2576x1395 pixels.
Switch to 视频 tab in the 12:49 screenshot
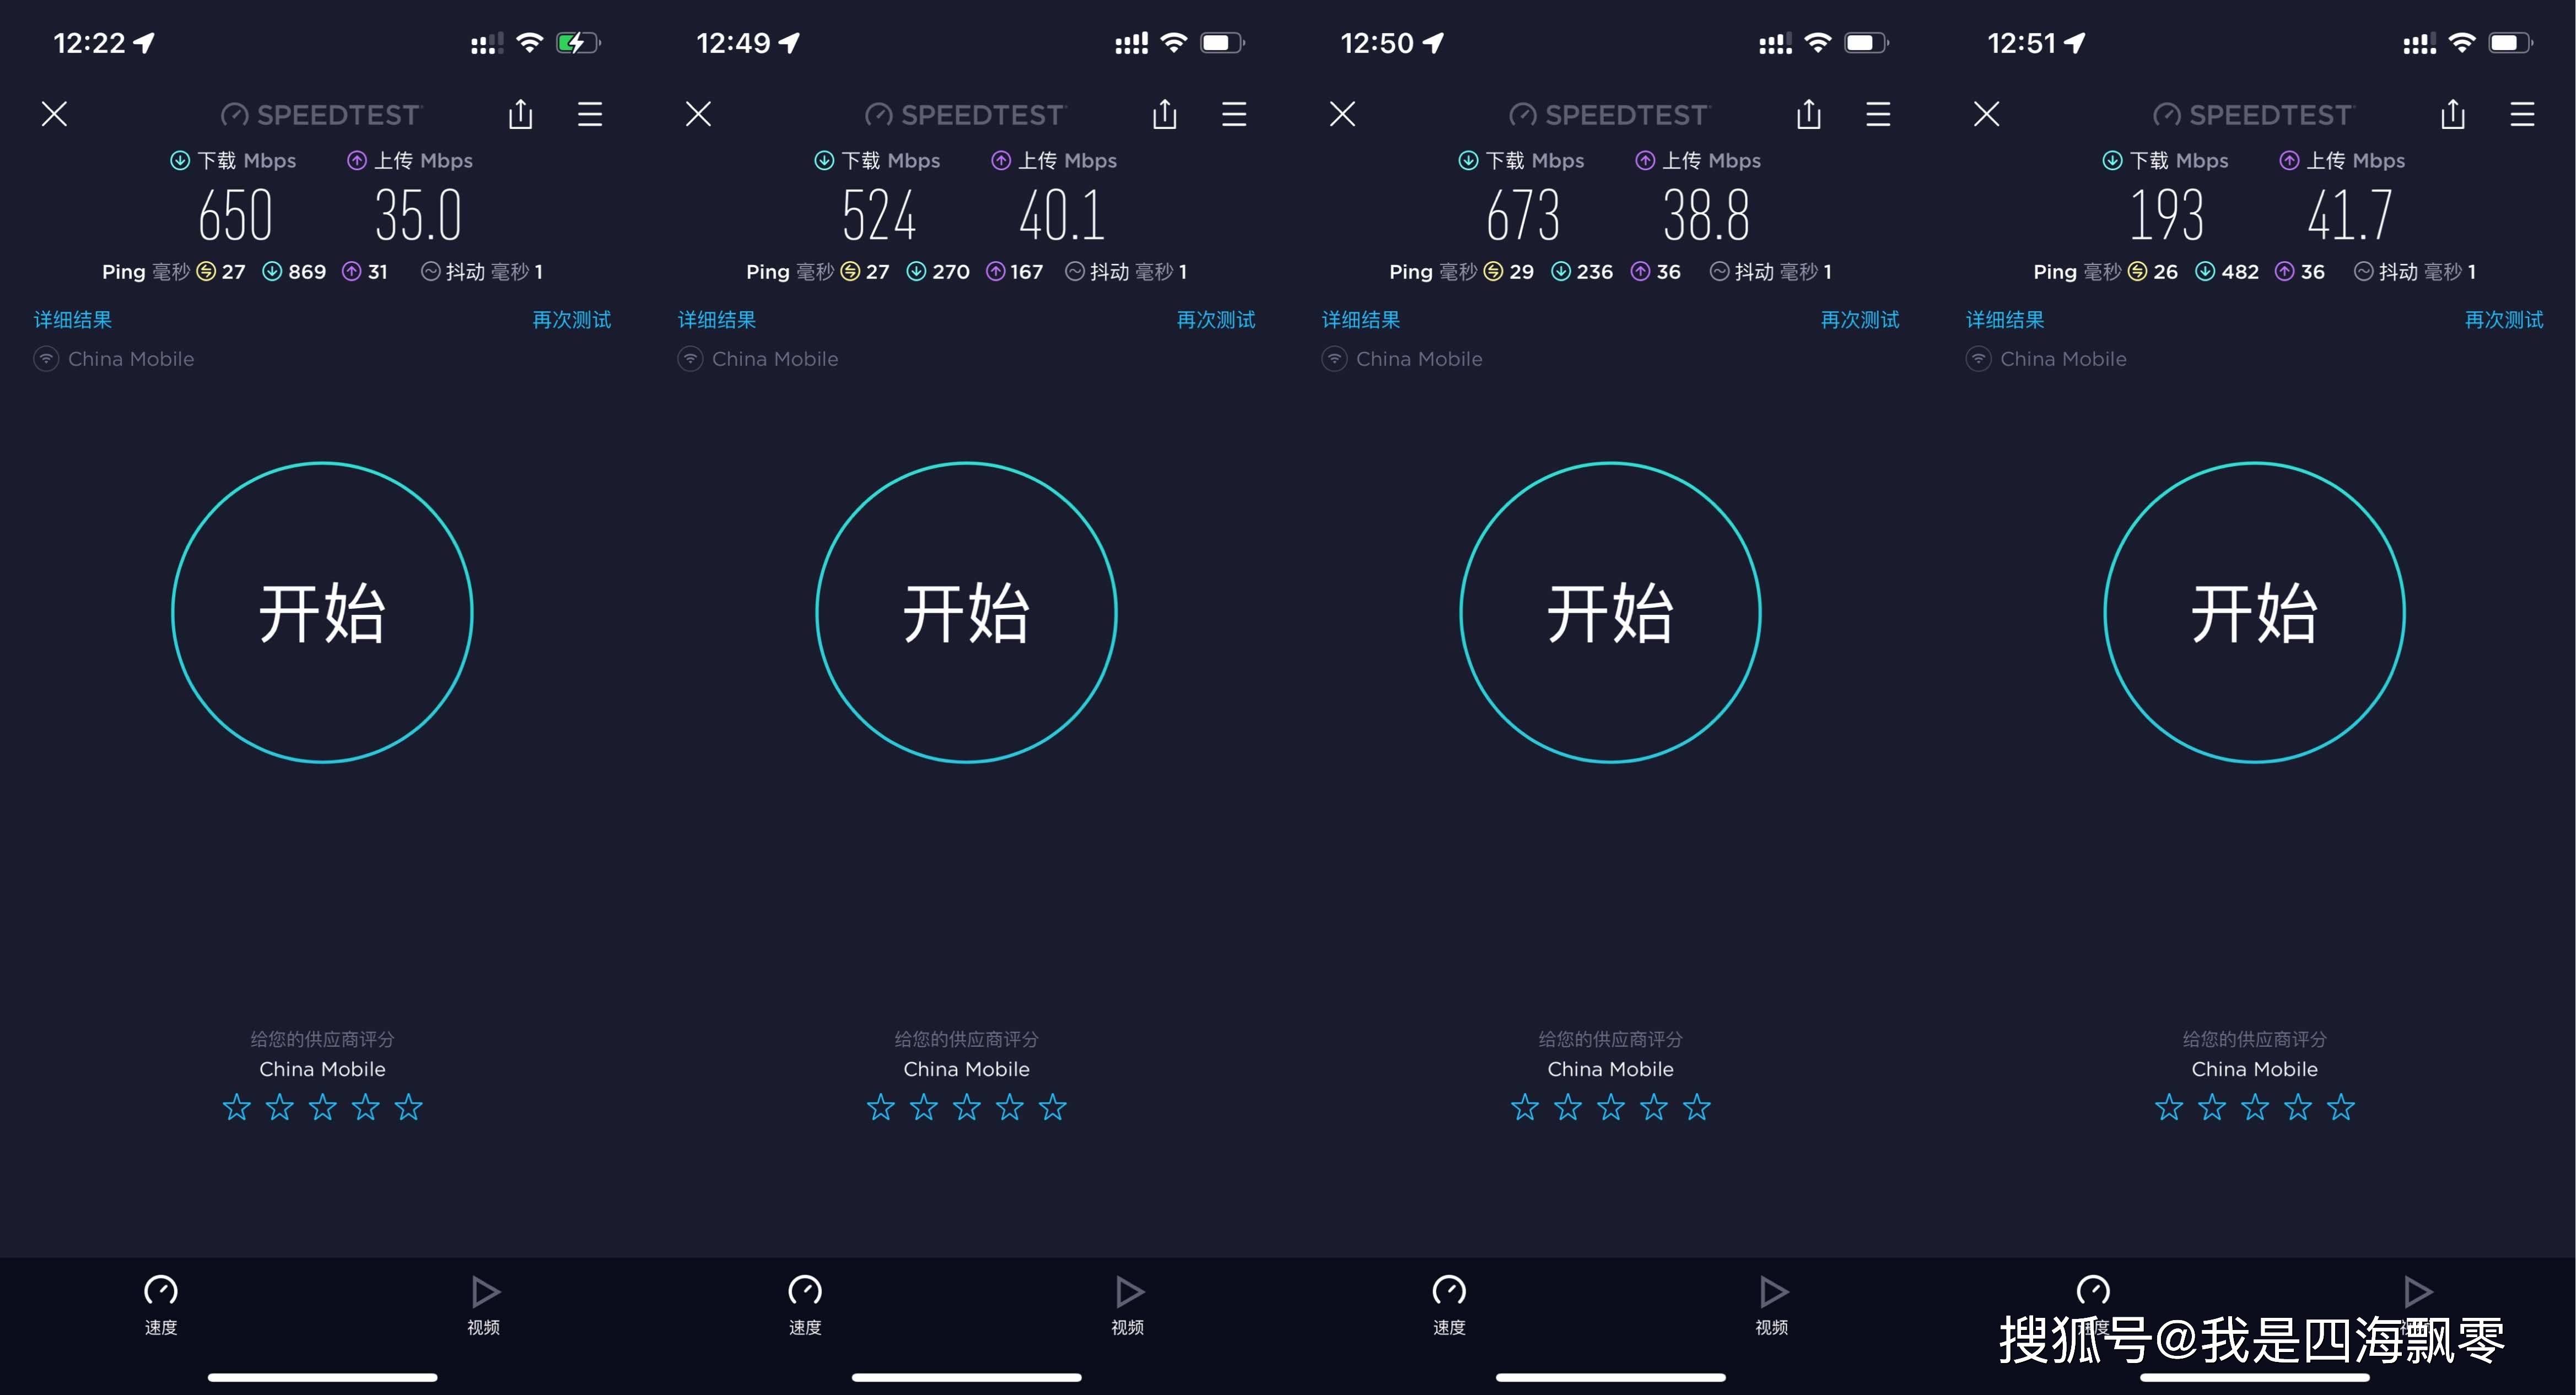(x=1128, y=1305)
